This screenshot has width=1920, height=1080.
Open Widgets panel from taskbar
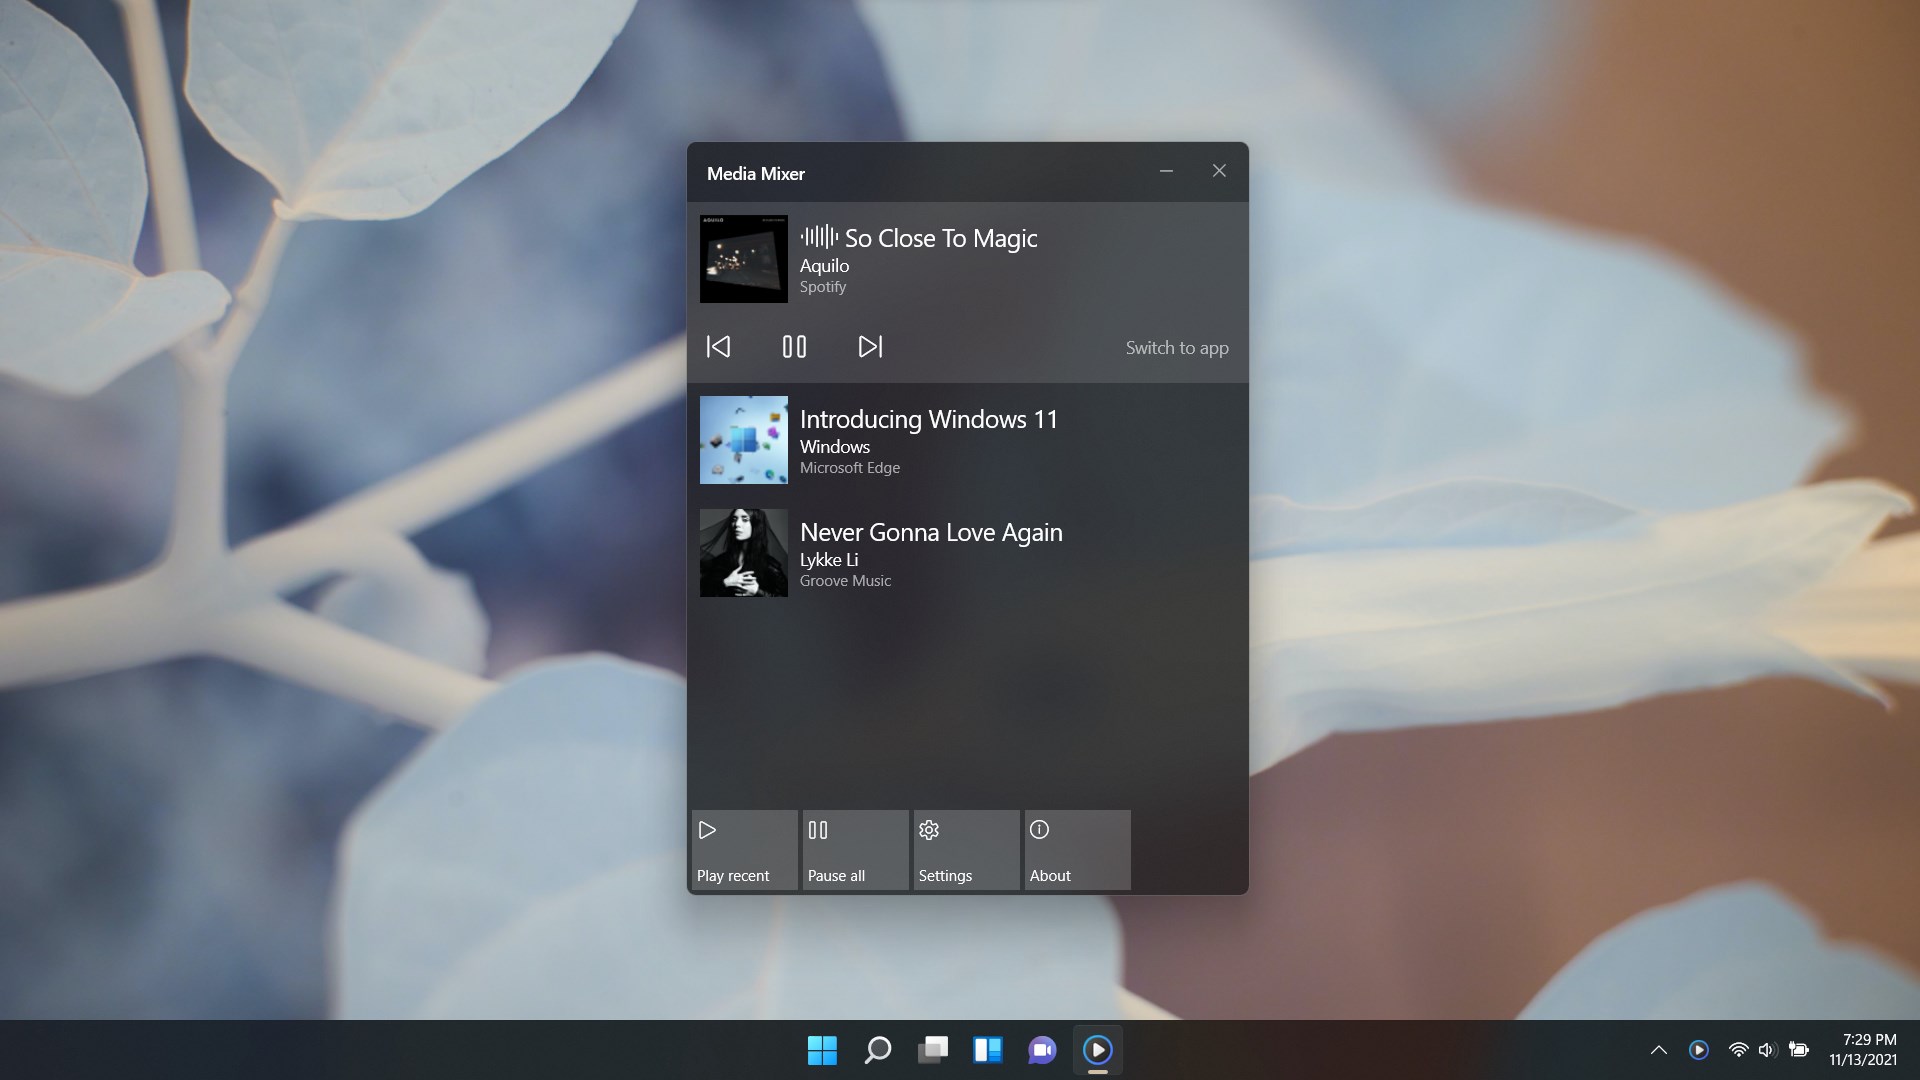987,1050
